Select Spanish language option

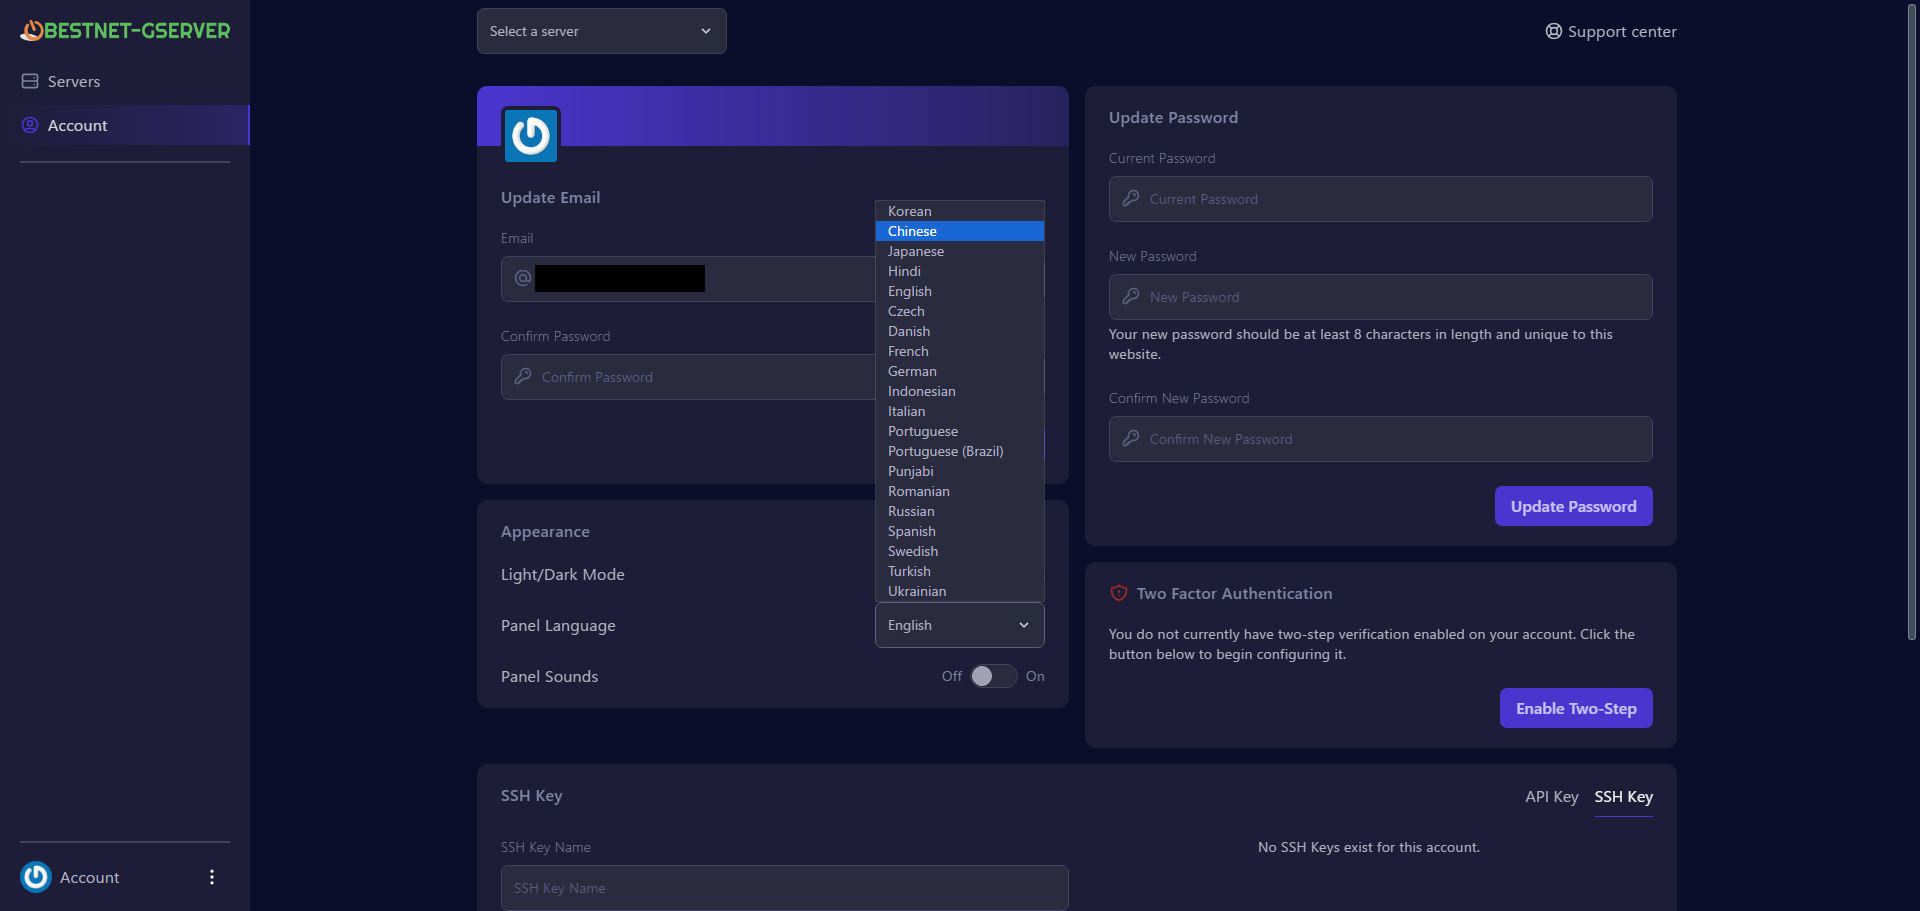pos(960,531)
